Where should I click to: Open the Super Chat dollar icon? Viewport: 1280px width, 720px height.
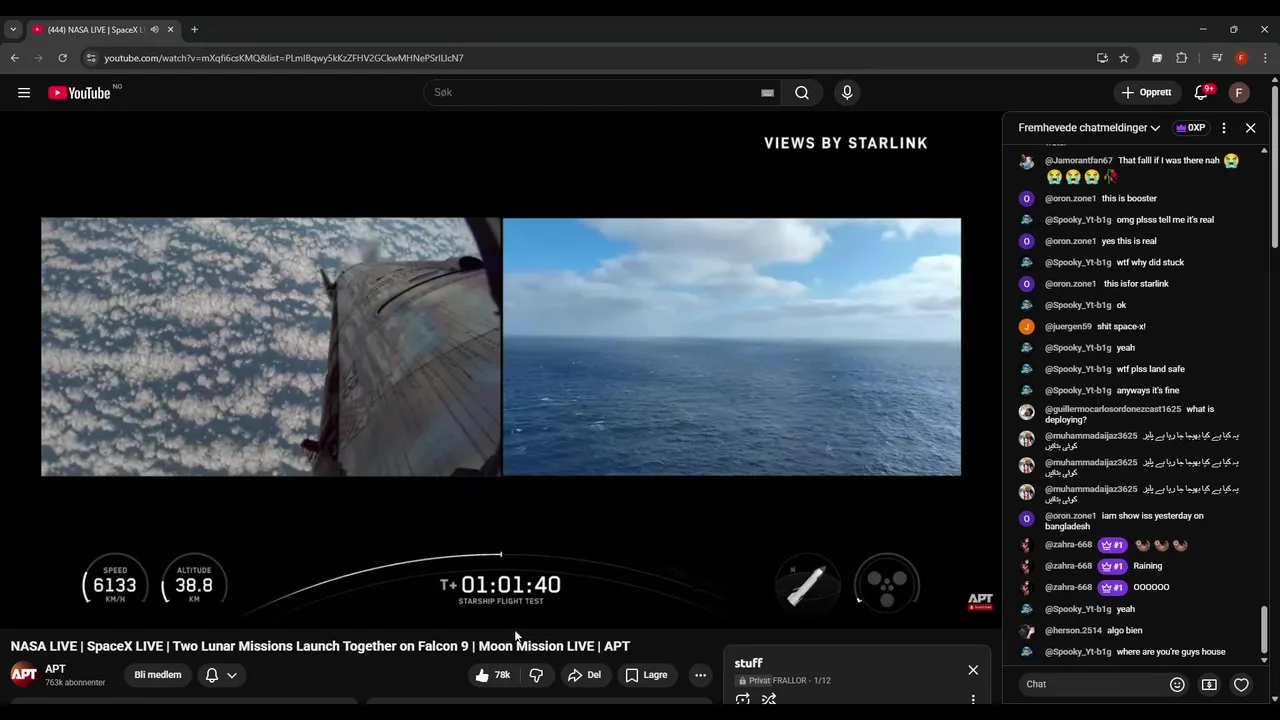(x=1209, y=684)
